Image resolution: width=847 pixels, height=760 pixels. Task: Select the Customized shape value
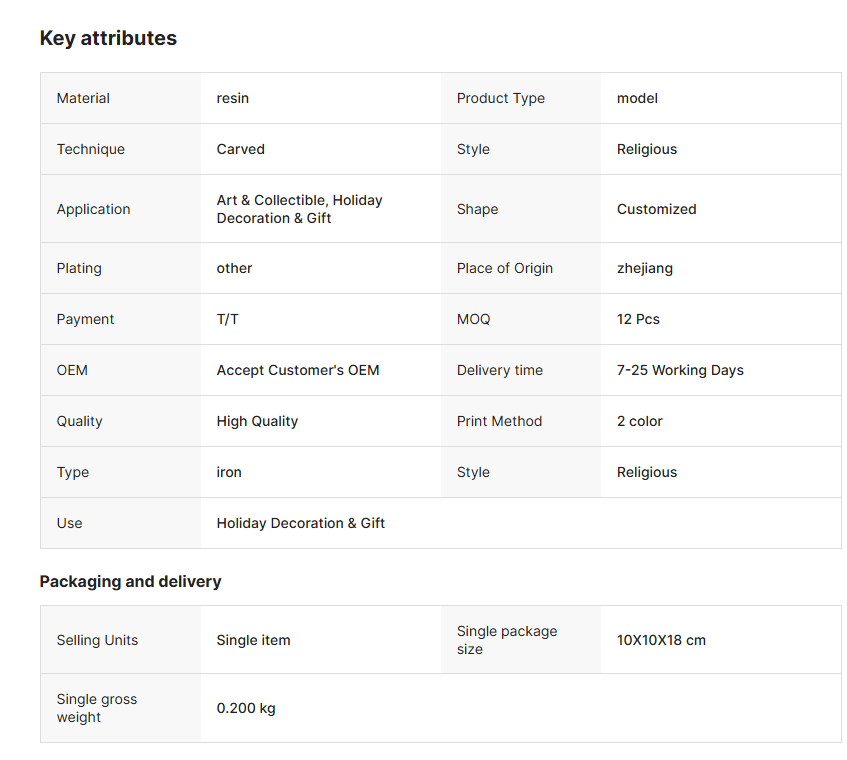[657, 209]
